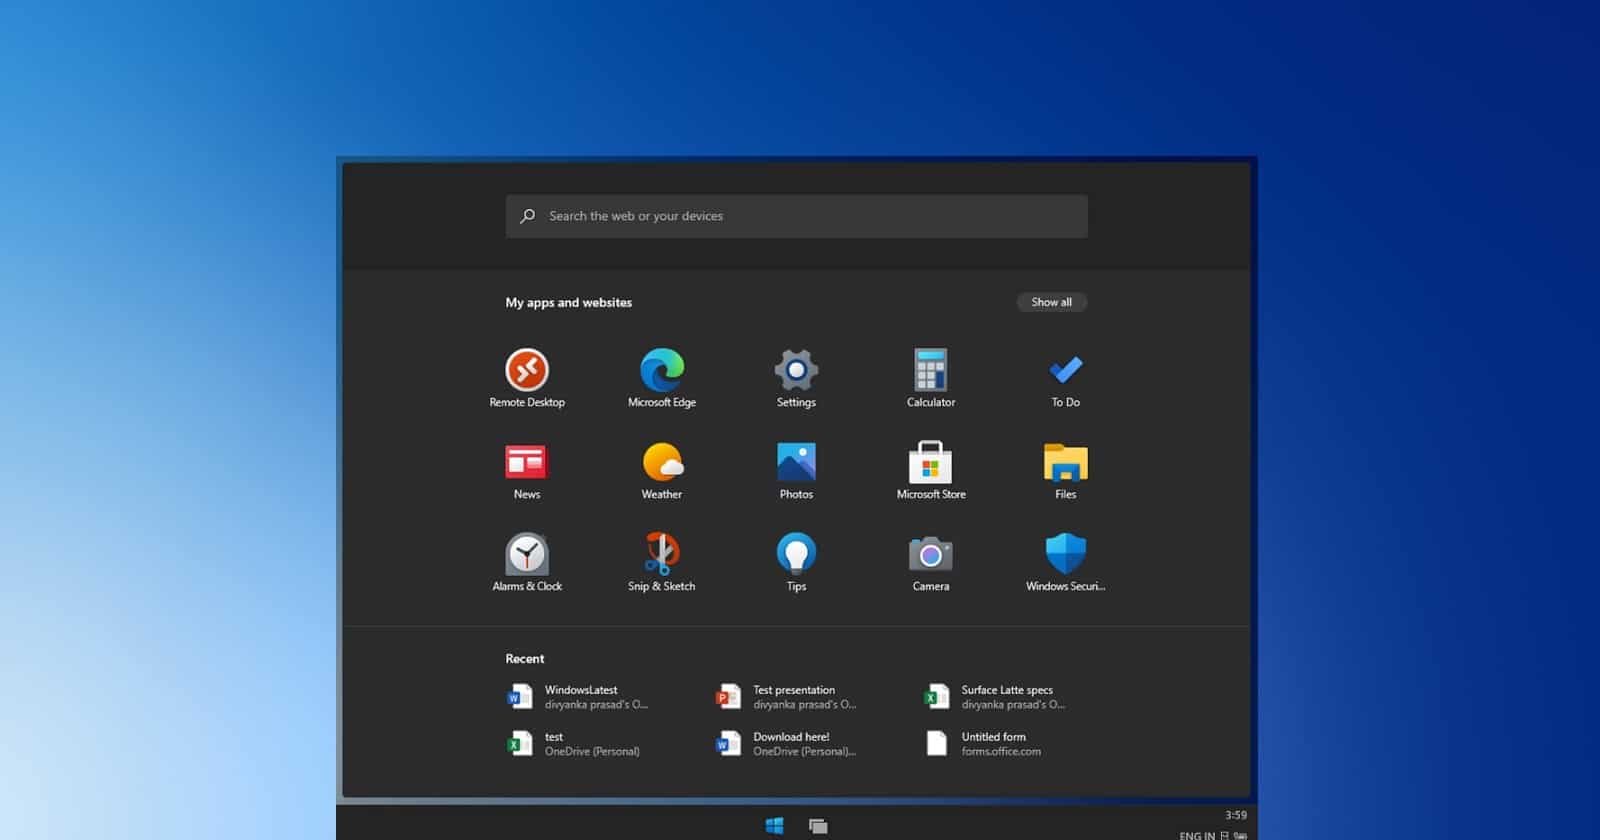Open the recent Excel file named test
Image resolution: width=1600 pixels, height=840 pixels.
574,744
